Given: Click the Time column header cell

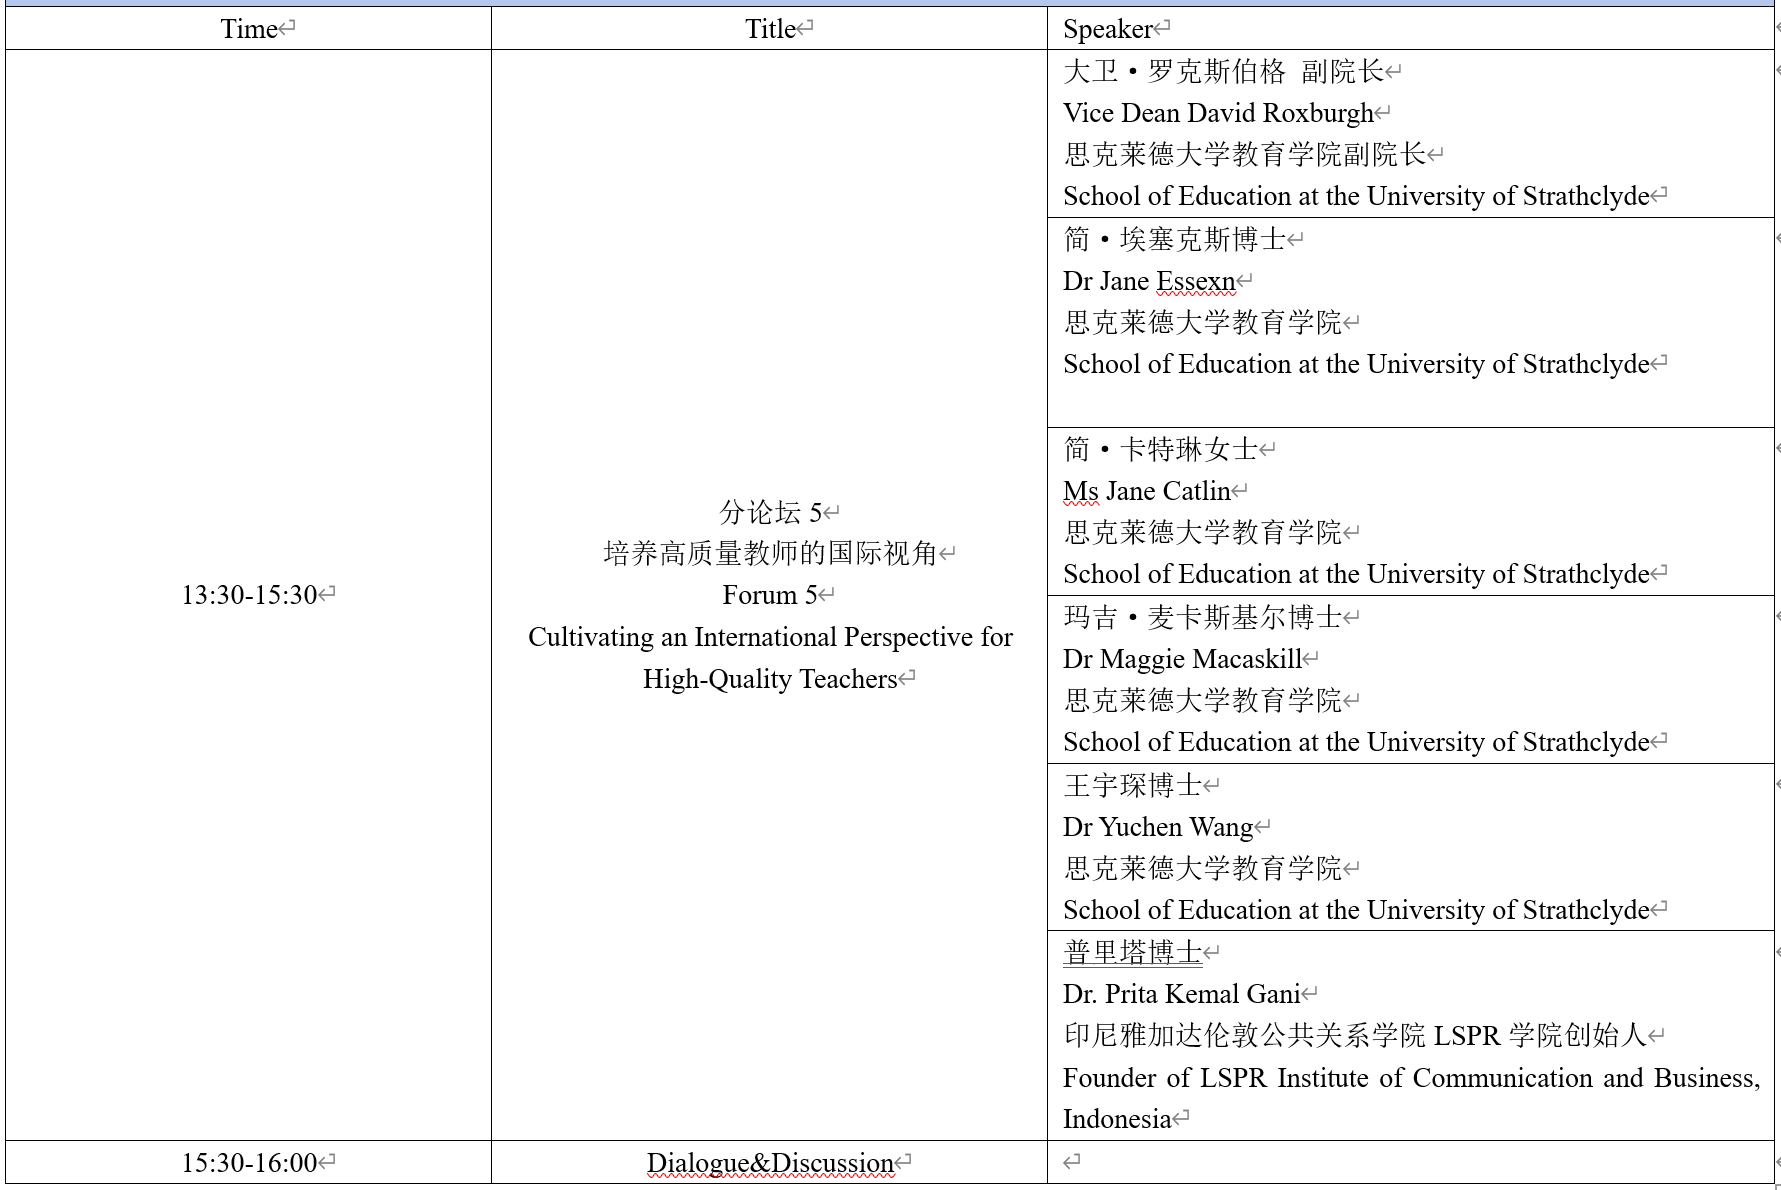Looking at the screenshot, I should coord(249,29).
